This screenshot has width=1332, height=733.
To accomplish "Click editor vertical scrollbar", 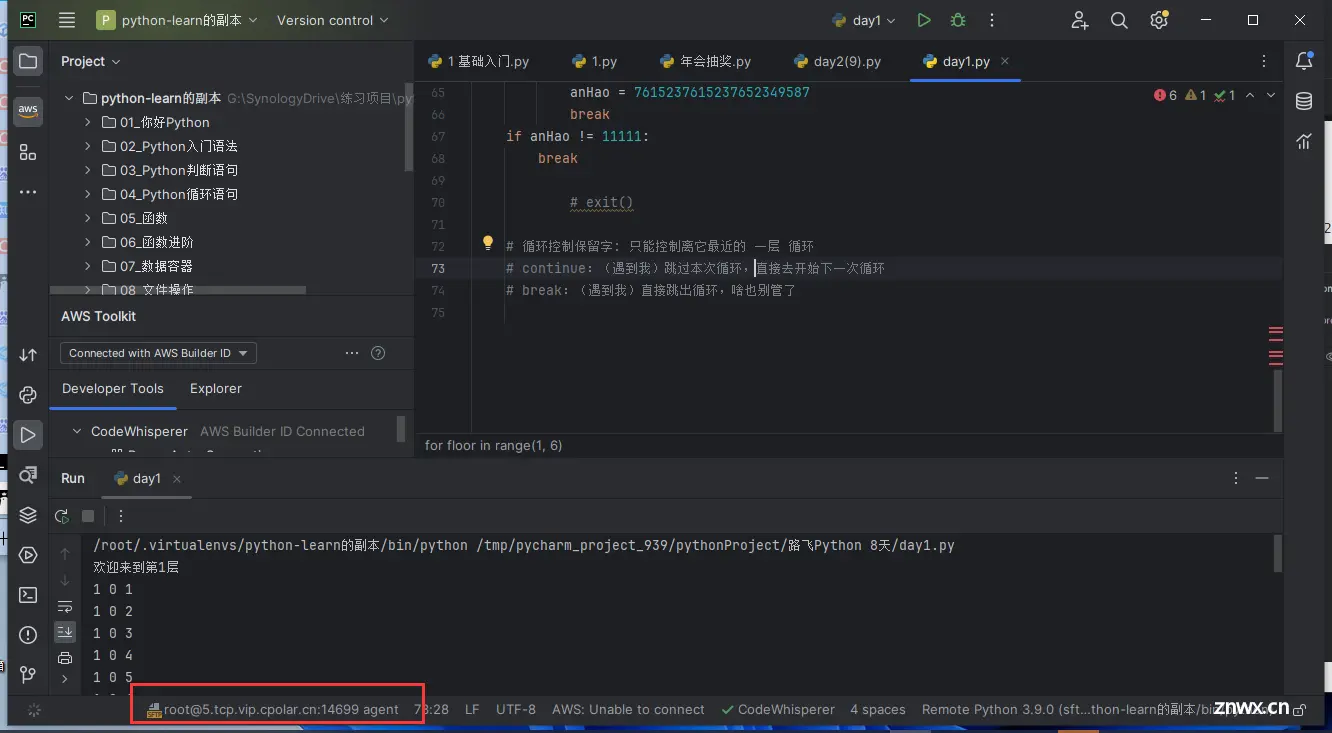I will coord(1278,400).
